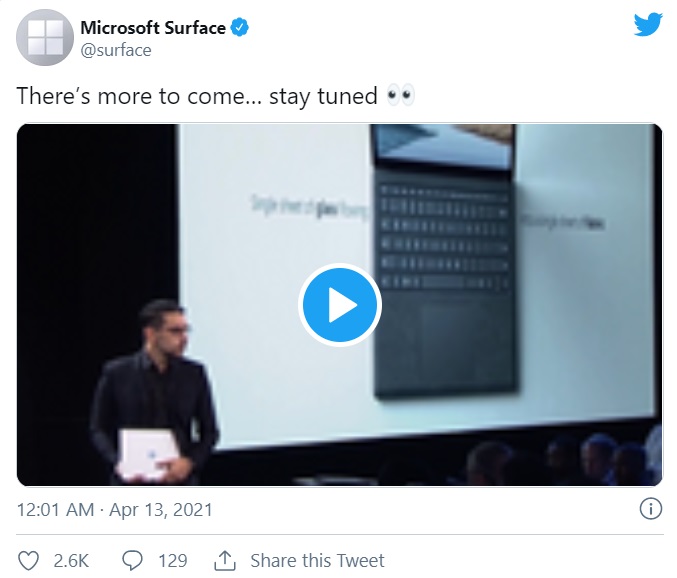Like the tweet with the heart icon
The height and width of the screenshot is (578, 677).
(28, 561)
